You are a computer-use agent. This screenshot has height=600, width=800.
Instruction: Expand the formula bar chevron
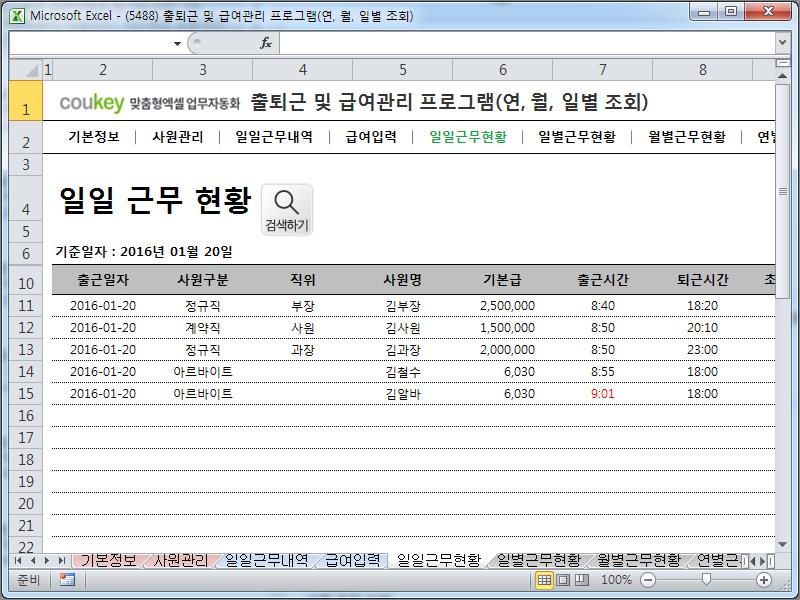click(782, 43)
